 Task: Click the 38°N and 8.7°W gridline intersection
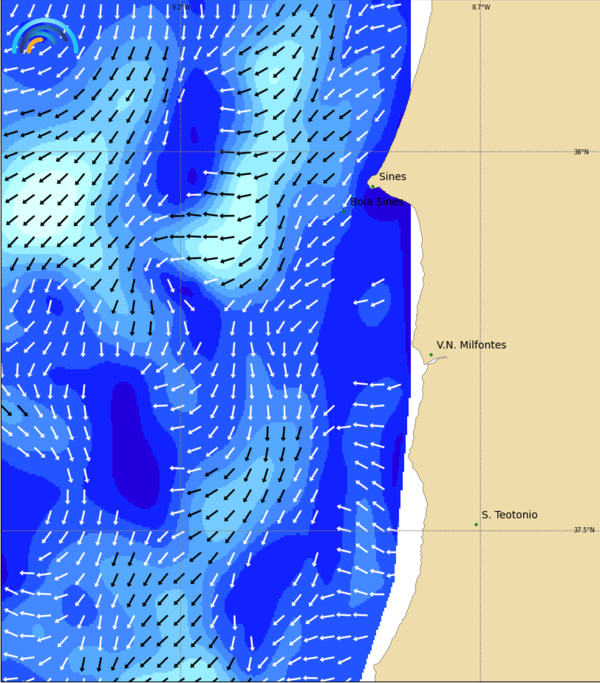click(x=481, y=152)
